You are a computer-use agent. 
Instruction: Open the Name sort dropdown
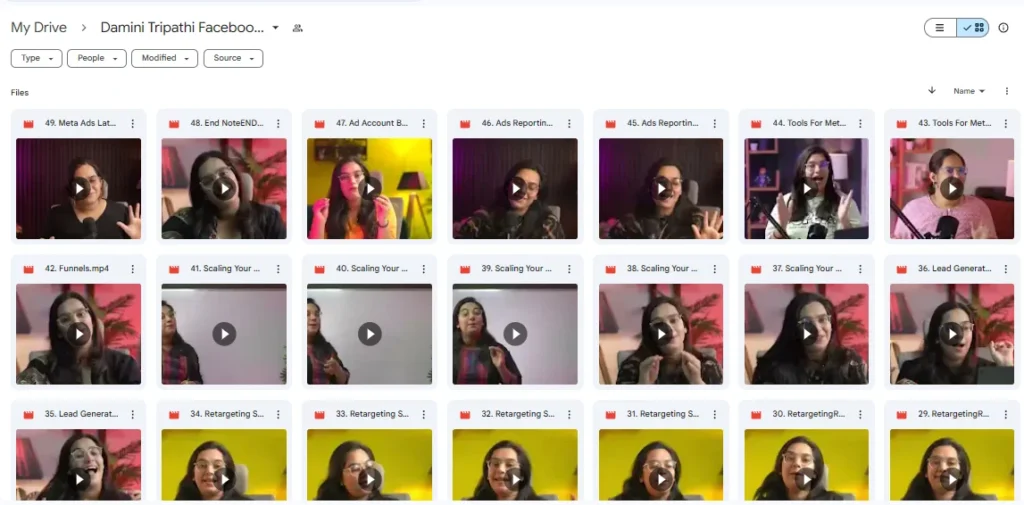pos(969,91)
